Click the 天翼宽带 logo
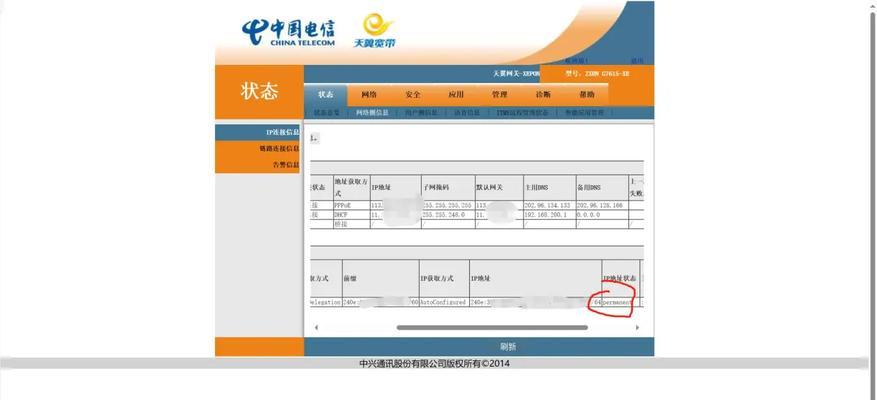The image size is (877, 400). pyautogui.click(x=375, y=31)
